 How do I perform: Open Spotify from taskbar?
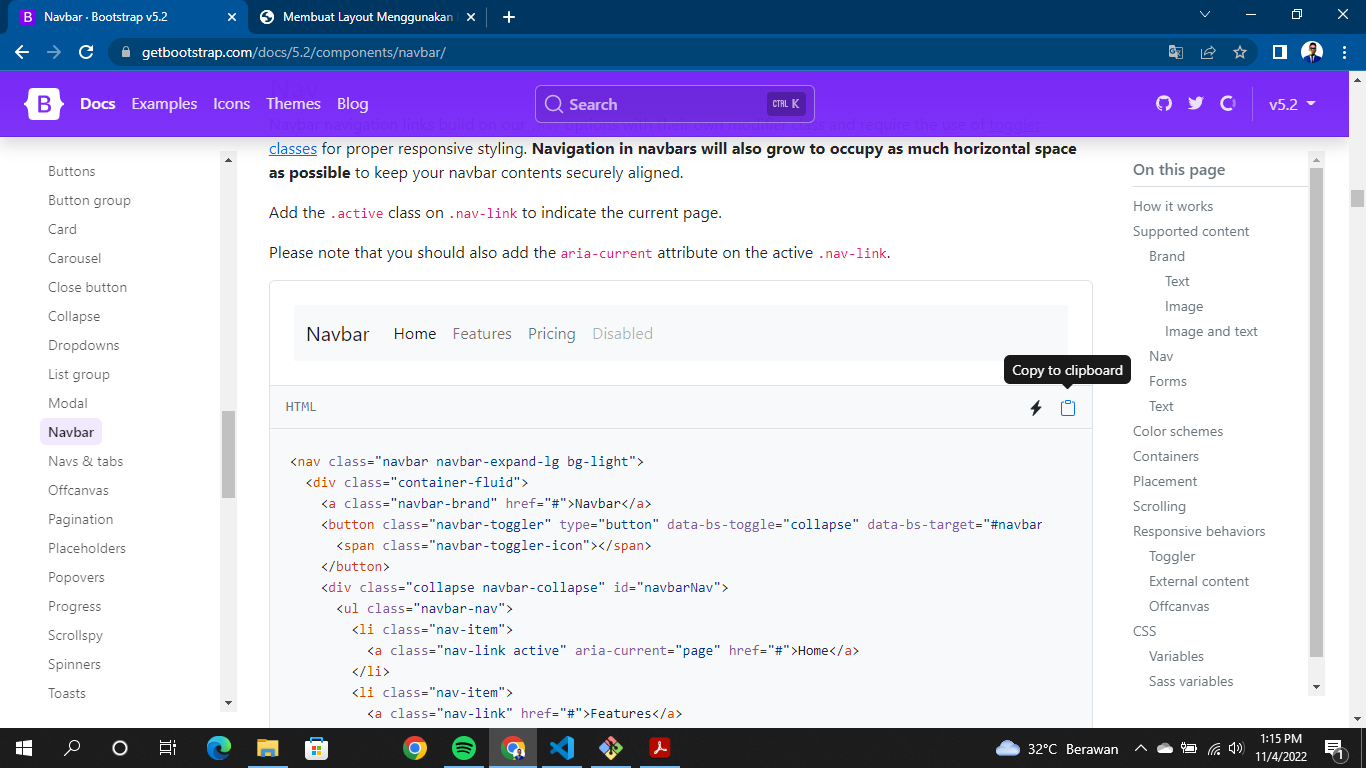tap(464, 748)
